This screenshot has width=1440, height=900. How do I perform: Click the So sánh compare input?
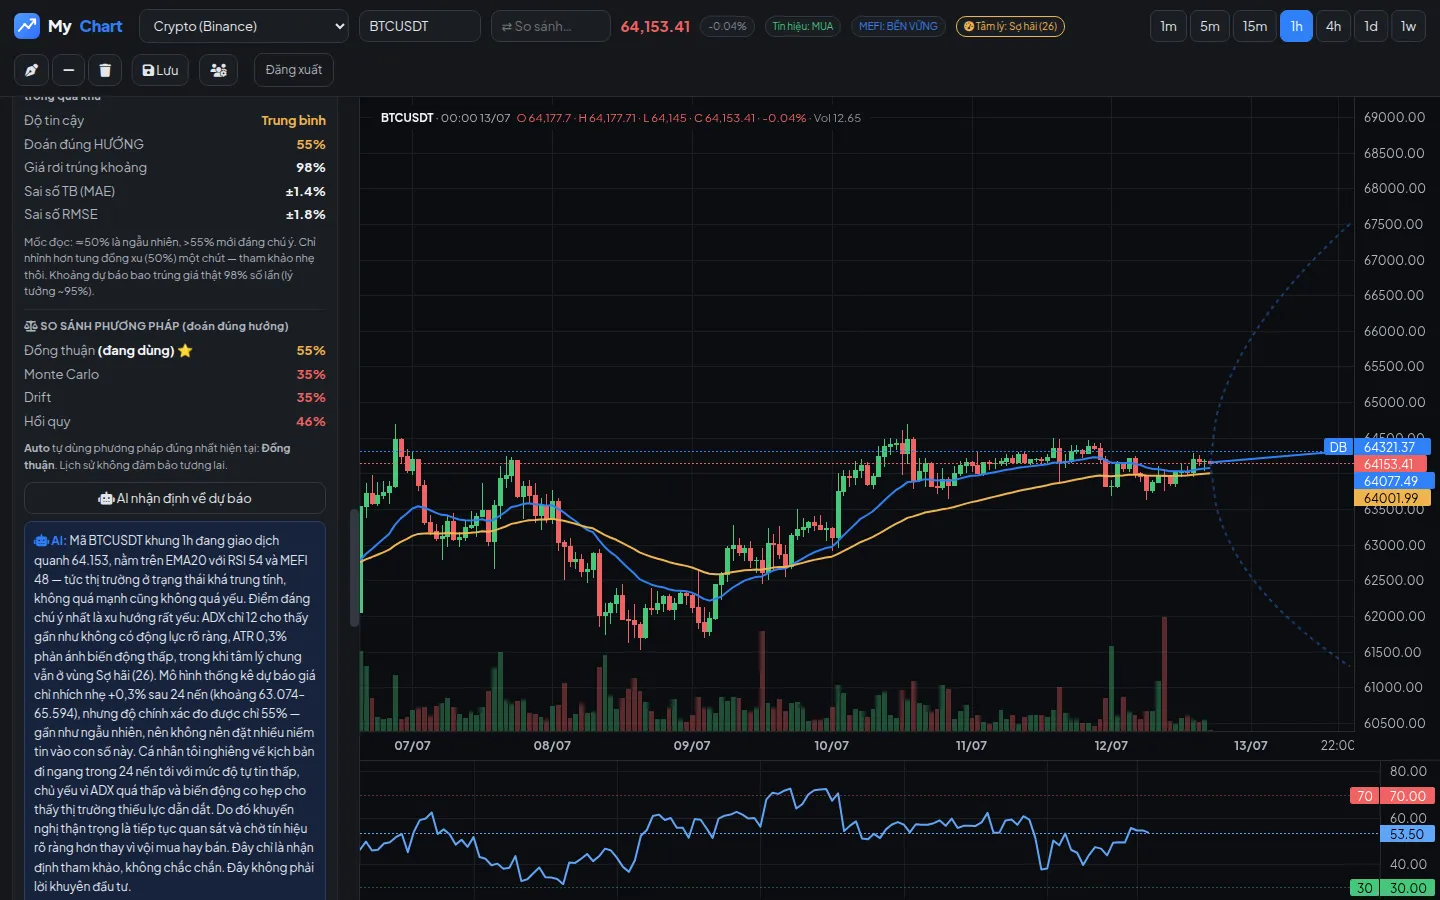tap(551, 26)
